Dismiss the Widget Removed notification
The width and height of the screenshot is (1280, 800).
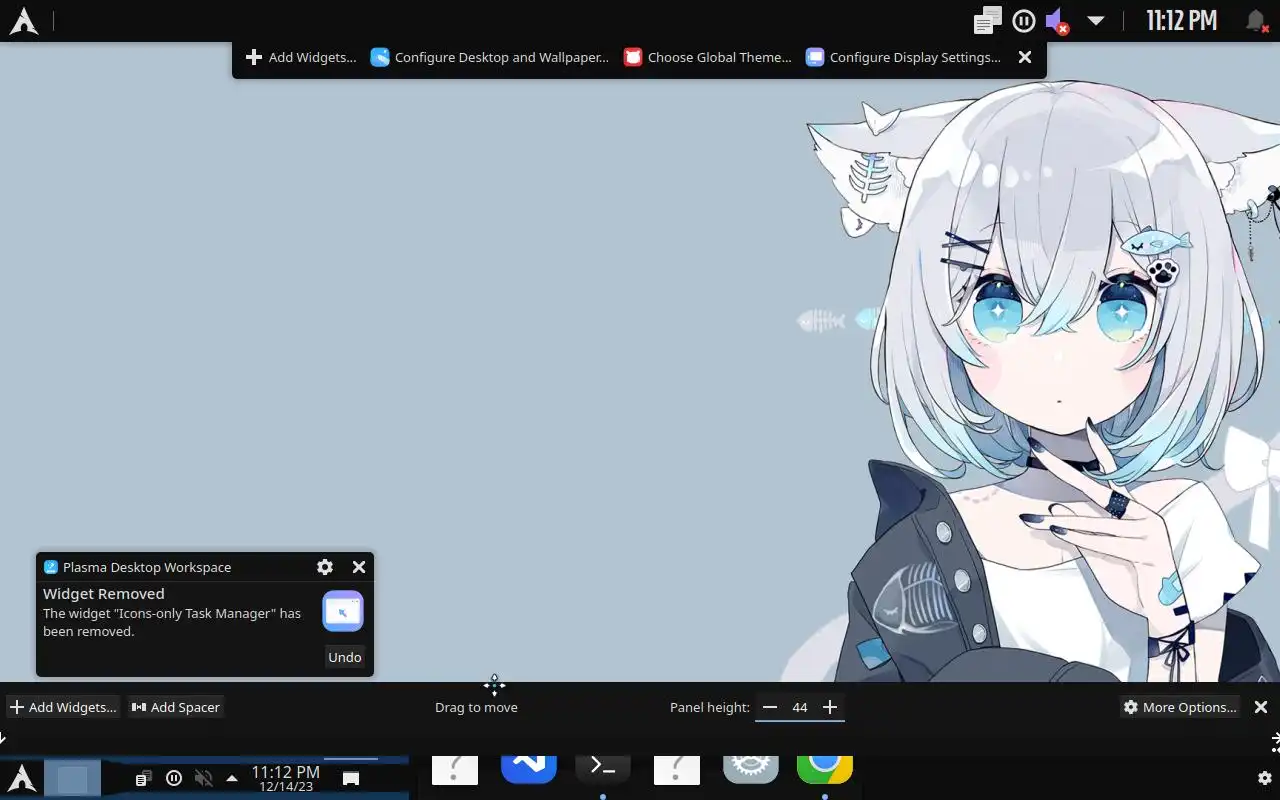359,567
